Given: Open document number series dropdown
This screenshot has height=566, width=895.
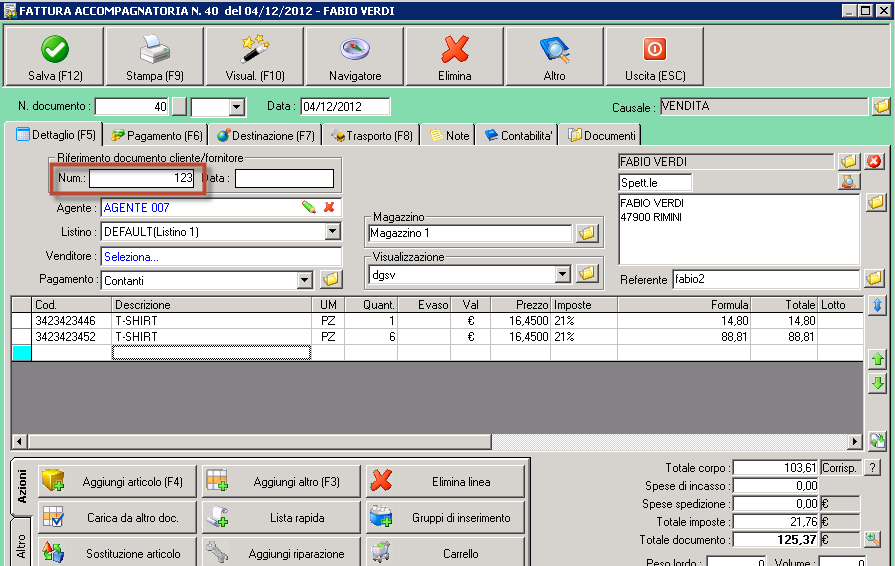Looking at the screenshot, I should 236,107.
